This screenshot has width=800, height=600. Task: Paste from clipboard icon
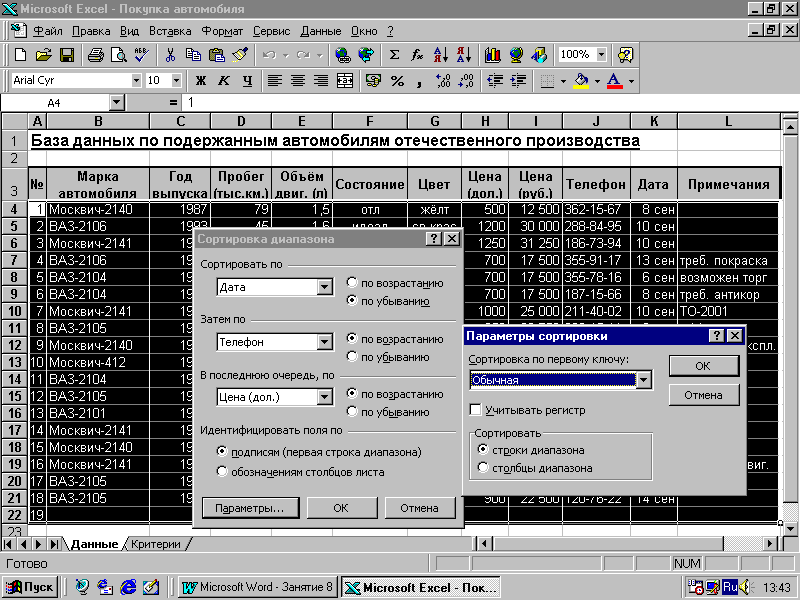click(217, 55)
